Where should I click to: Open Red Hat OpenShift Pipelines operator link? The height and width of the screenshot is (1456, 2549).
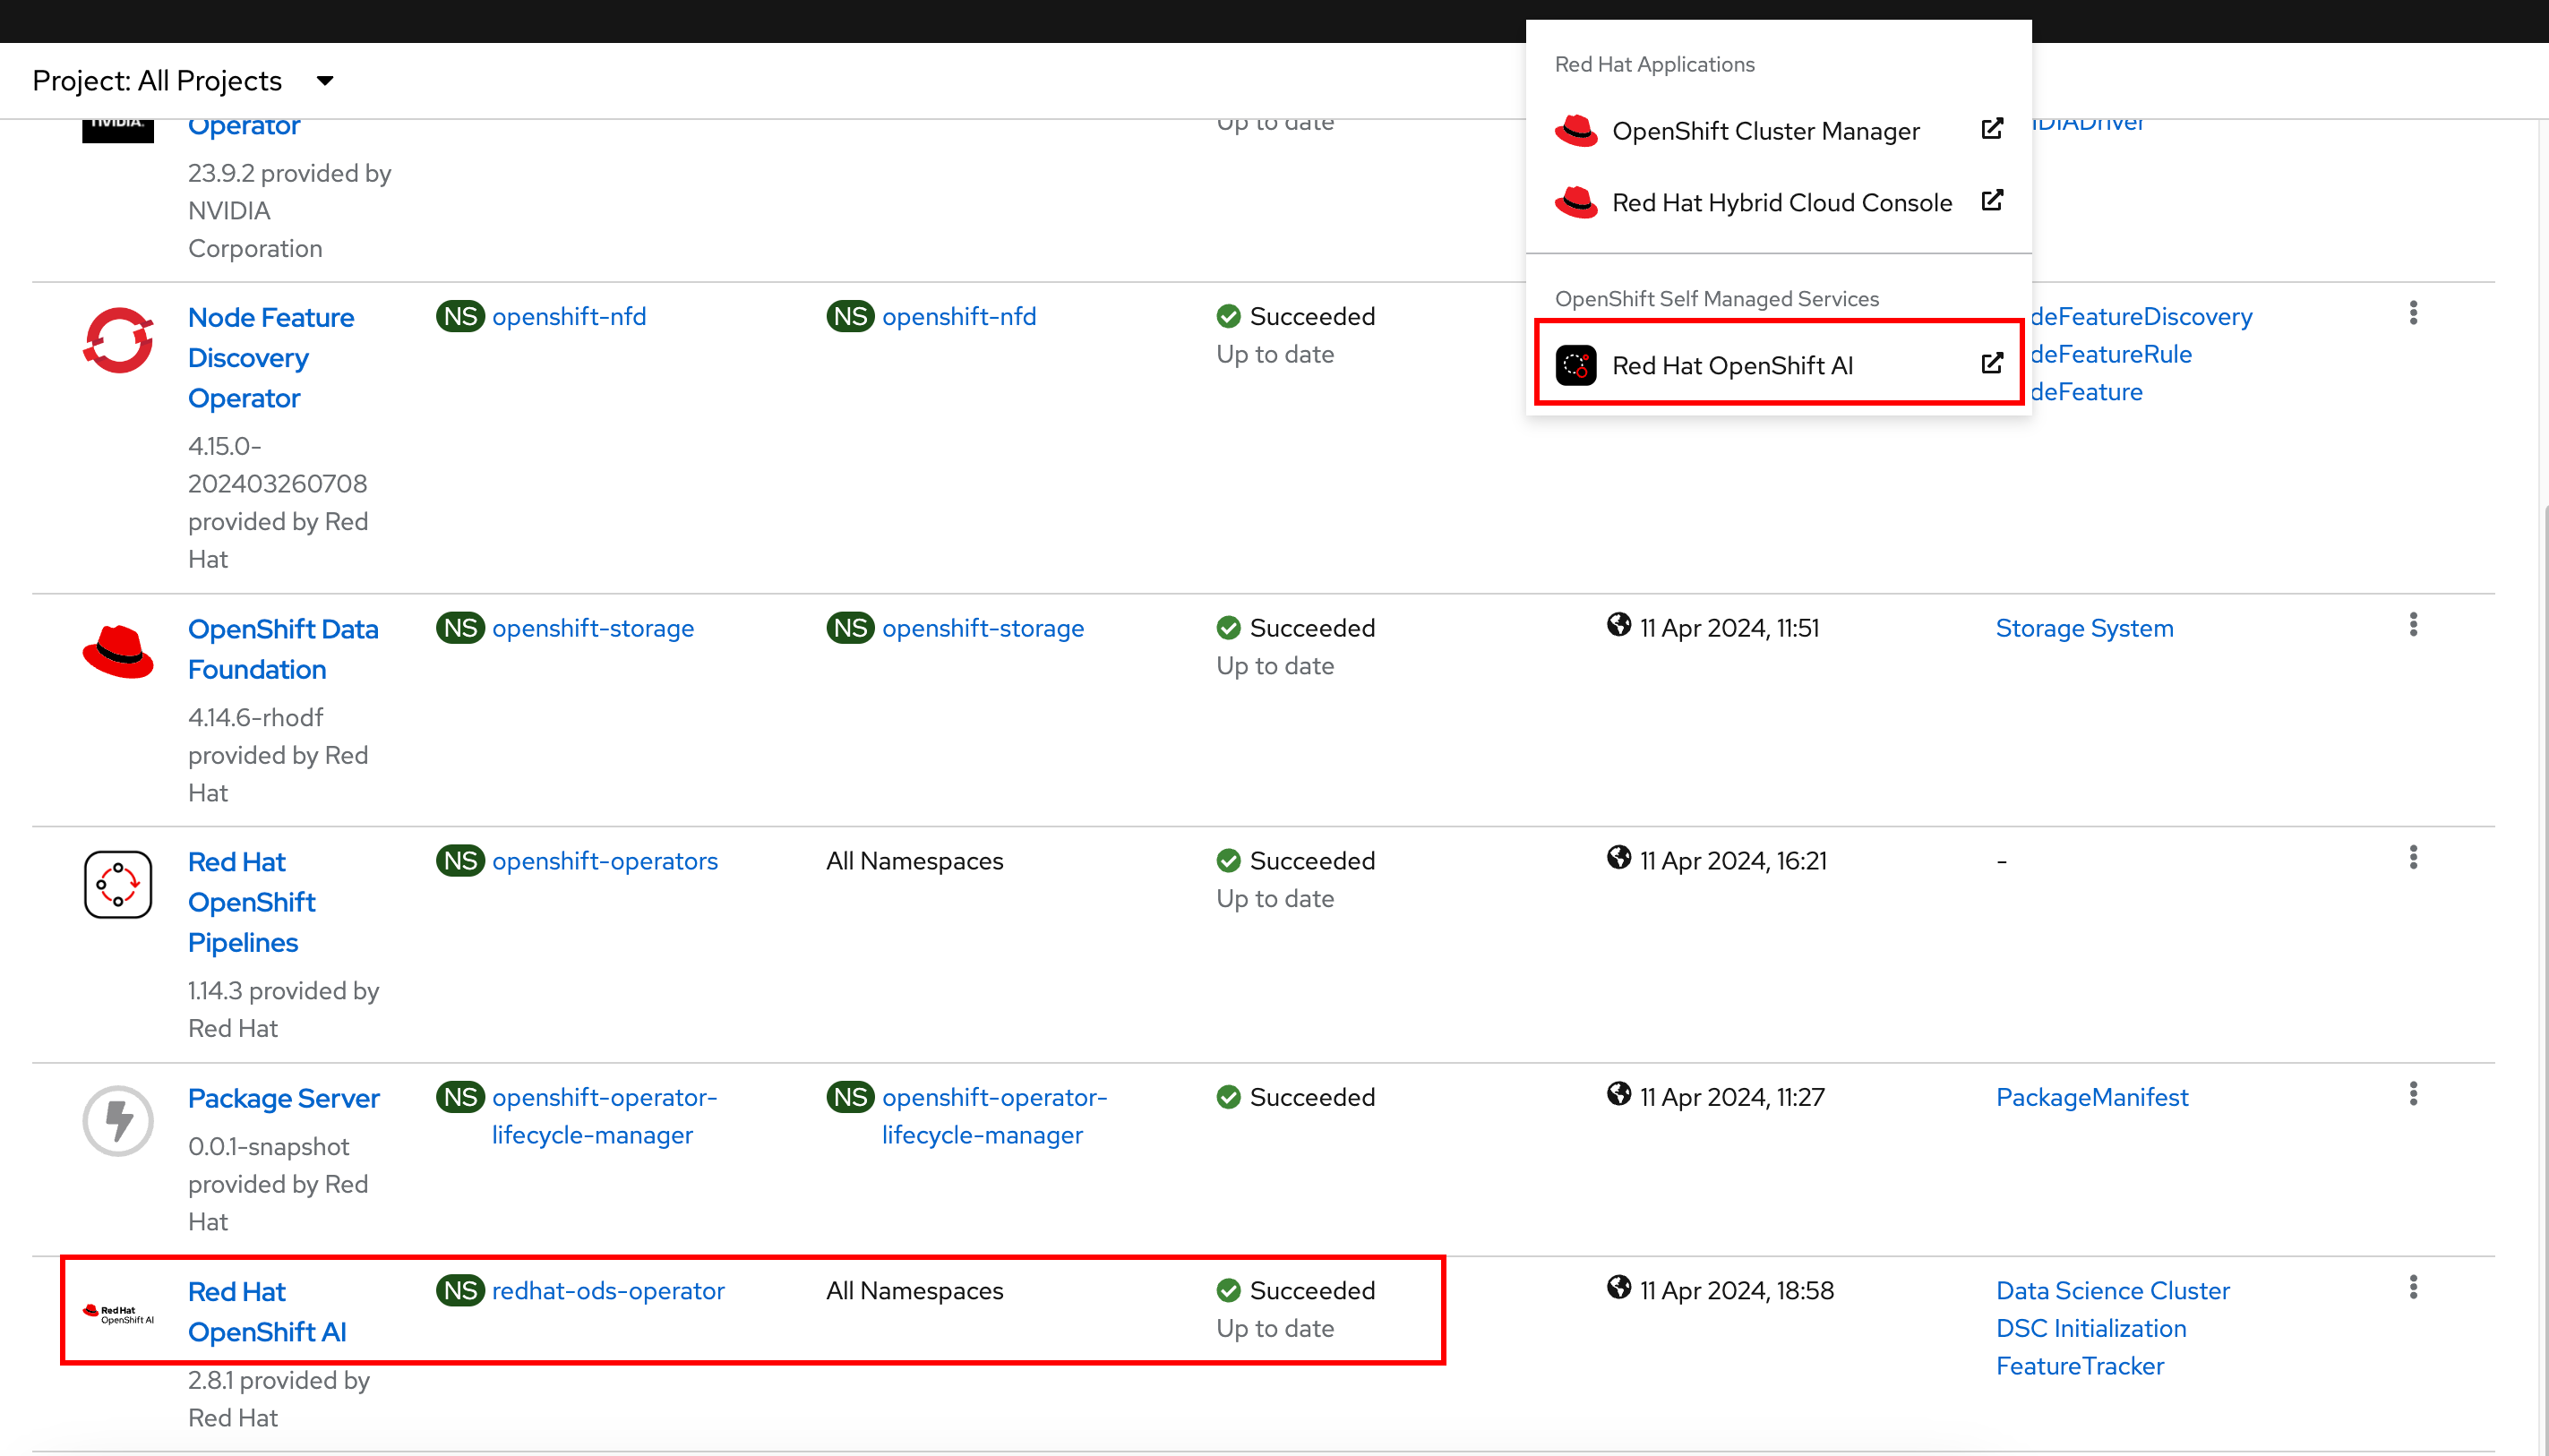(x=251, y=902)
